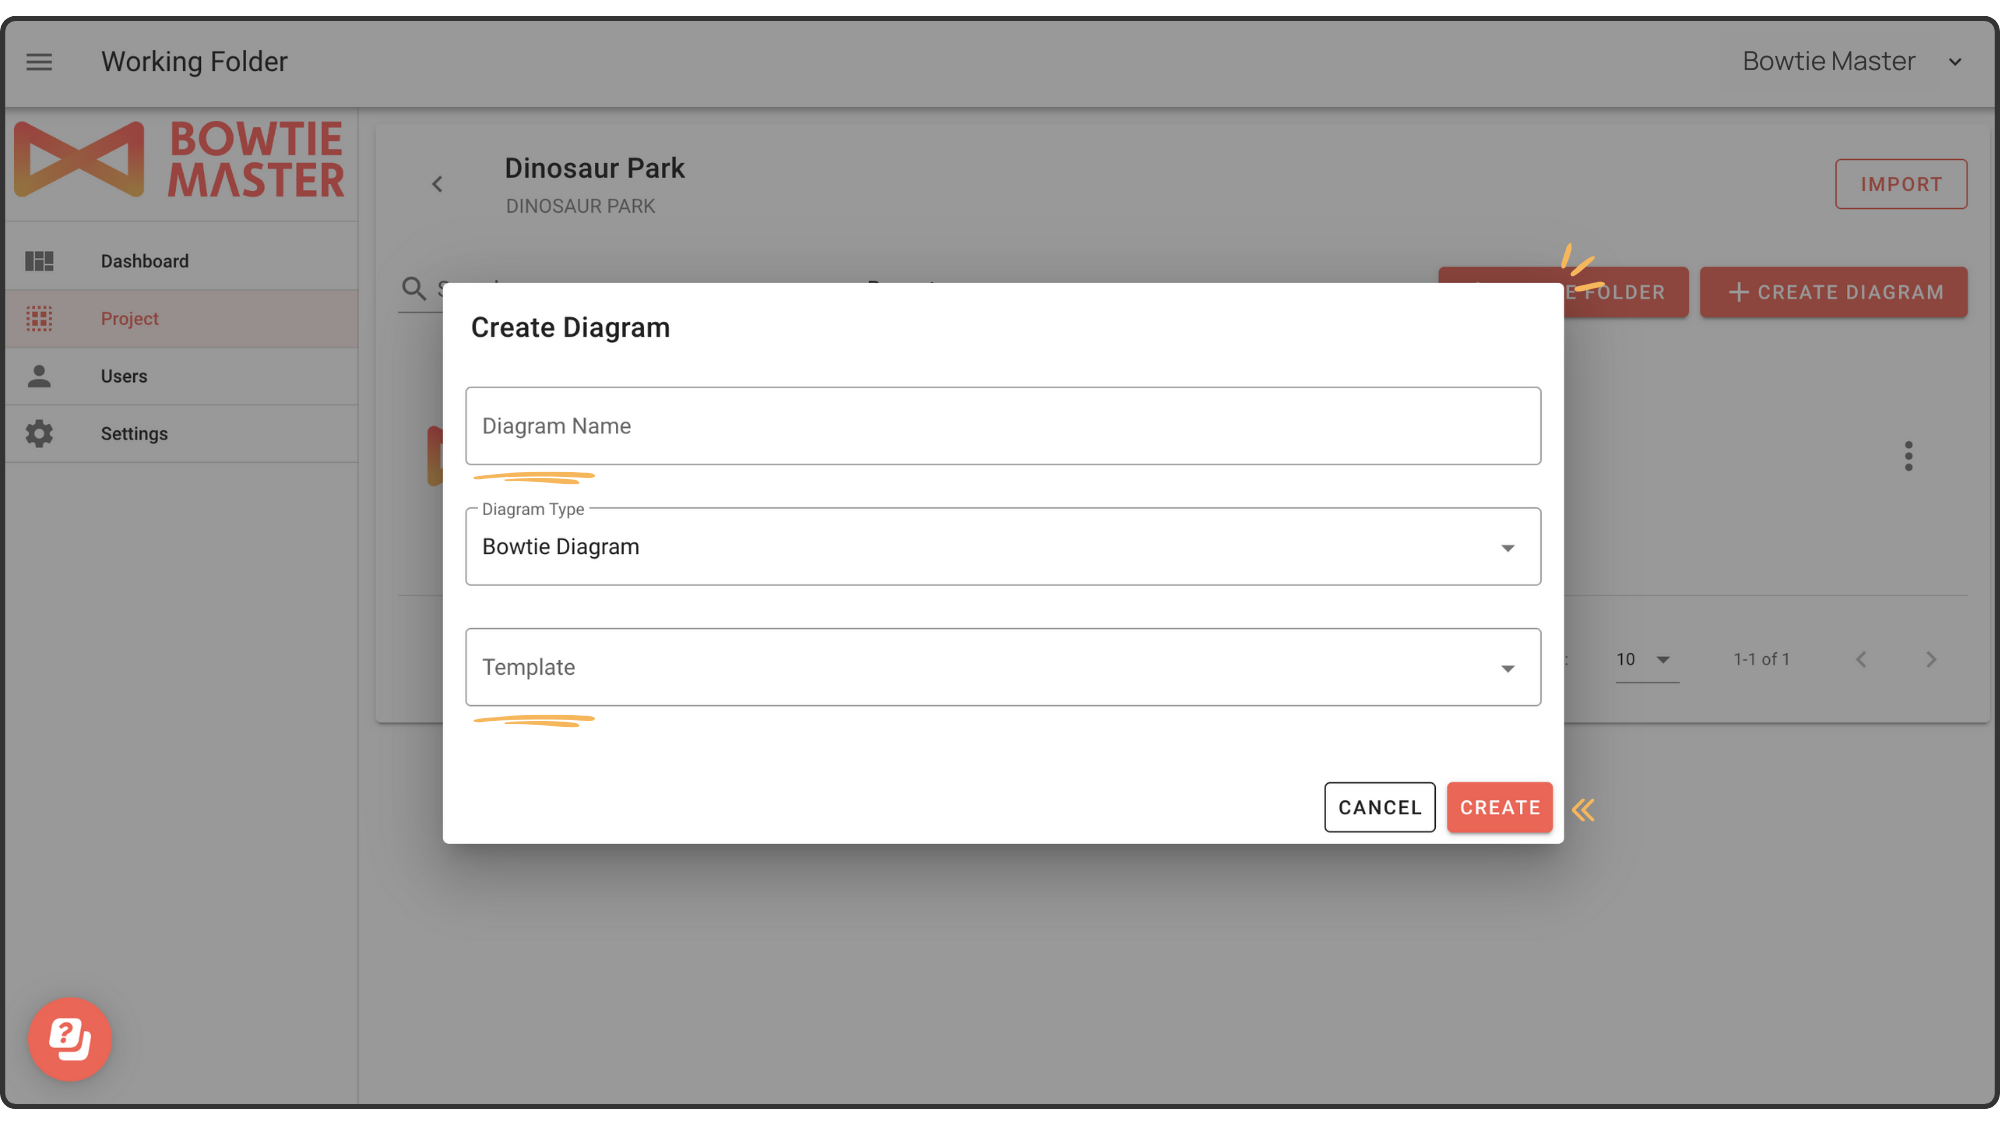Open the hamburger navigation menu
2000x1125 pixels.
39,61
